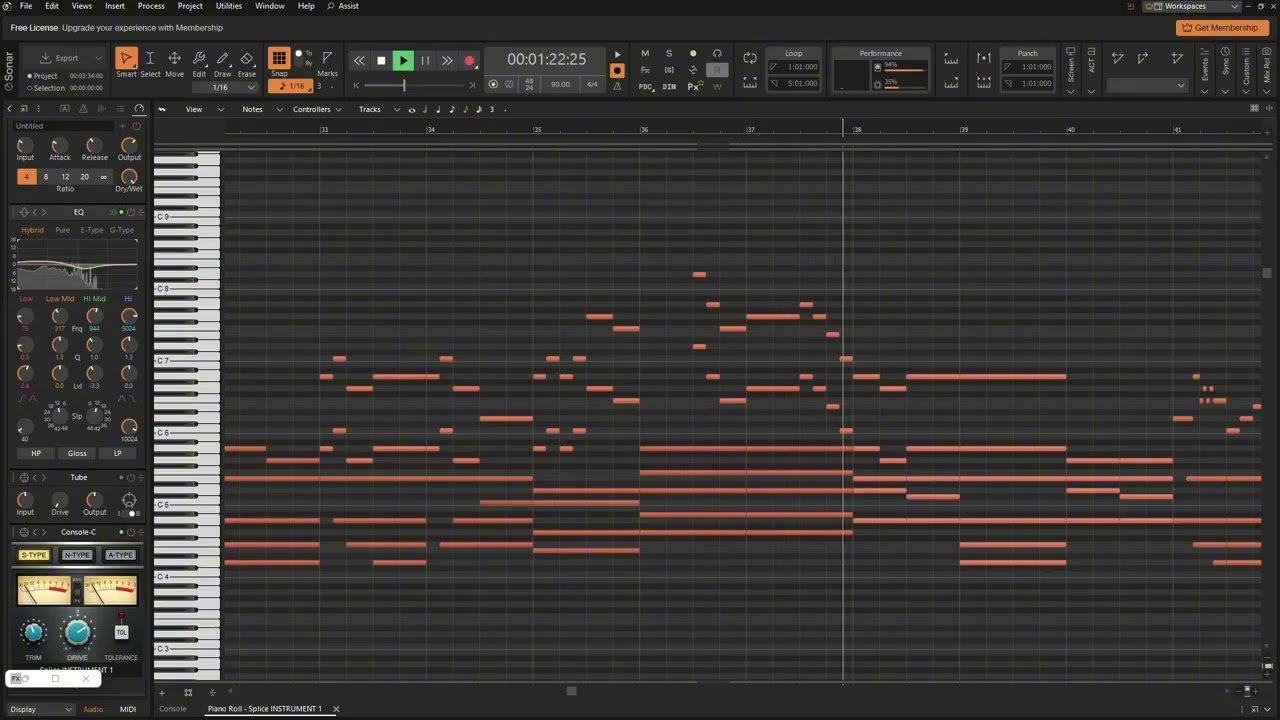Click the headphones icon in the mix module
Viewport: 1280px width, 720px height.
pos(717,54)
